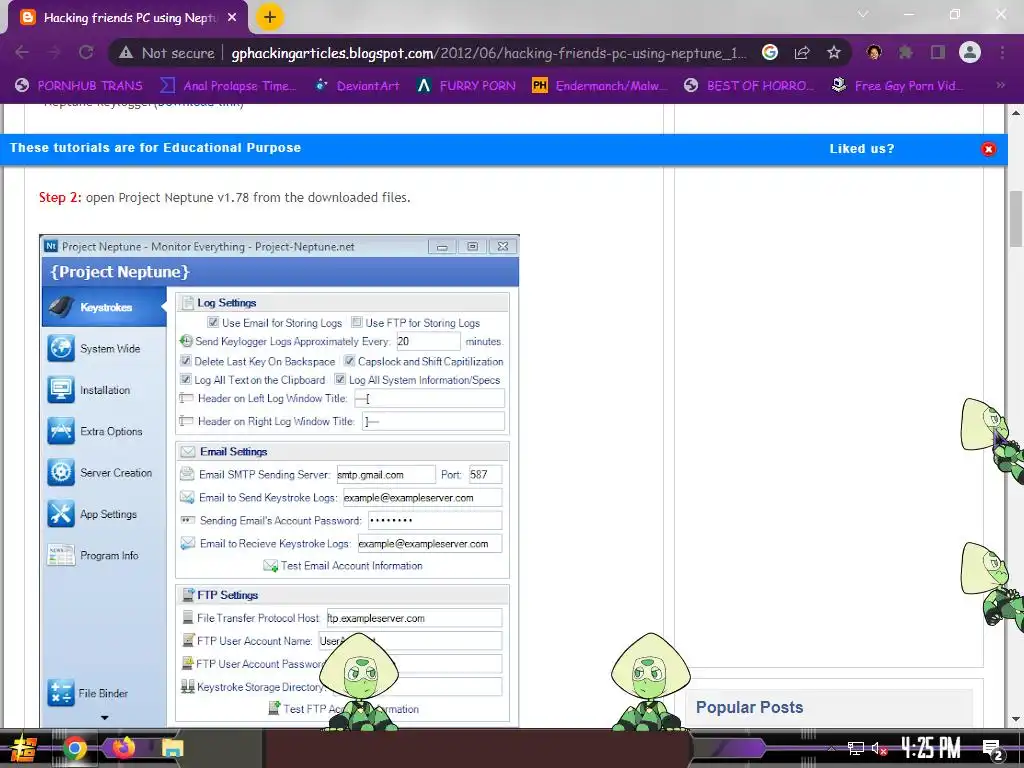Image resolution: width=1024 pixels, height=768 pixels.
Task: Open the tab search chevron
Action: point(863,14)
